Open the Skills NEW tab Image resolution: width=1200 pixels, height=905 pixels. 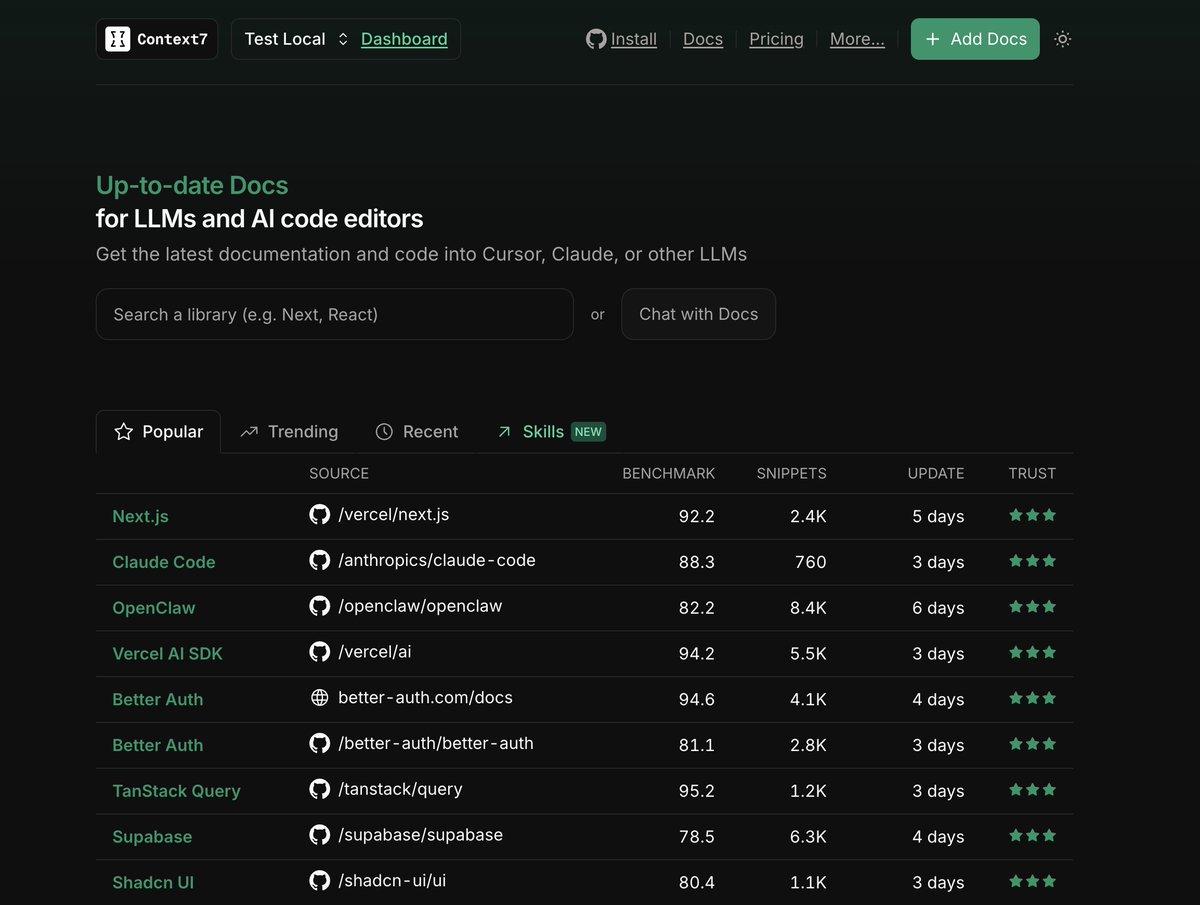551,432
